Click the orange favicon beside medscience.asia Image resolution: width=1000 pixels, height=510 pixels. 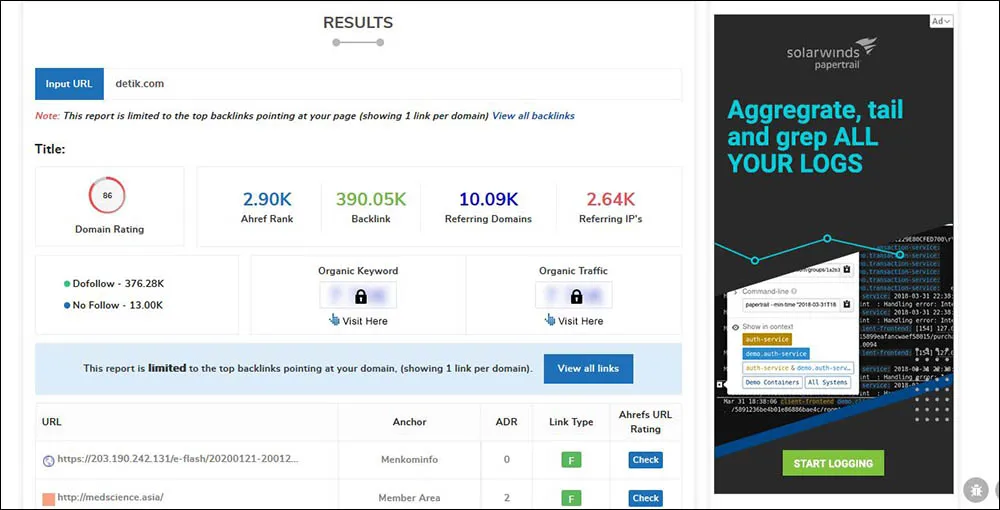coord(48,499)
